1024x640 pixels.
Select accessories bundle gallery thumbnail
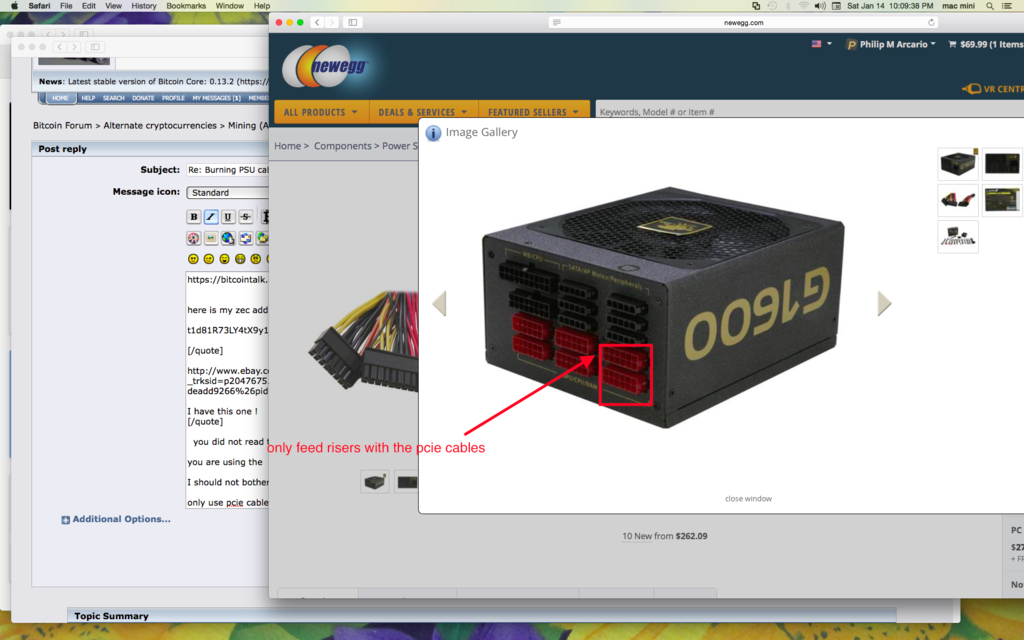click(958, 236)
